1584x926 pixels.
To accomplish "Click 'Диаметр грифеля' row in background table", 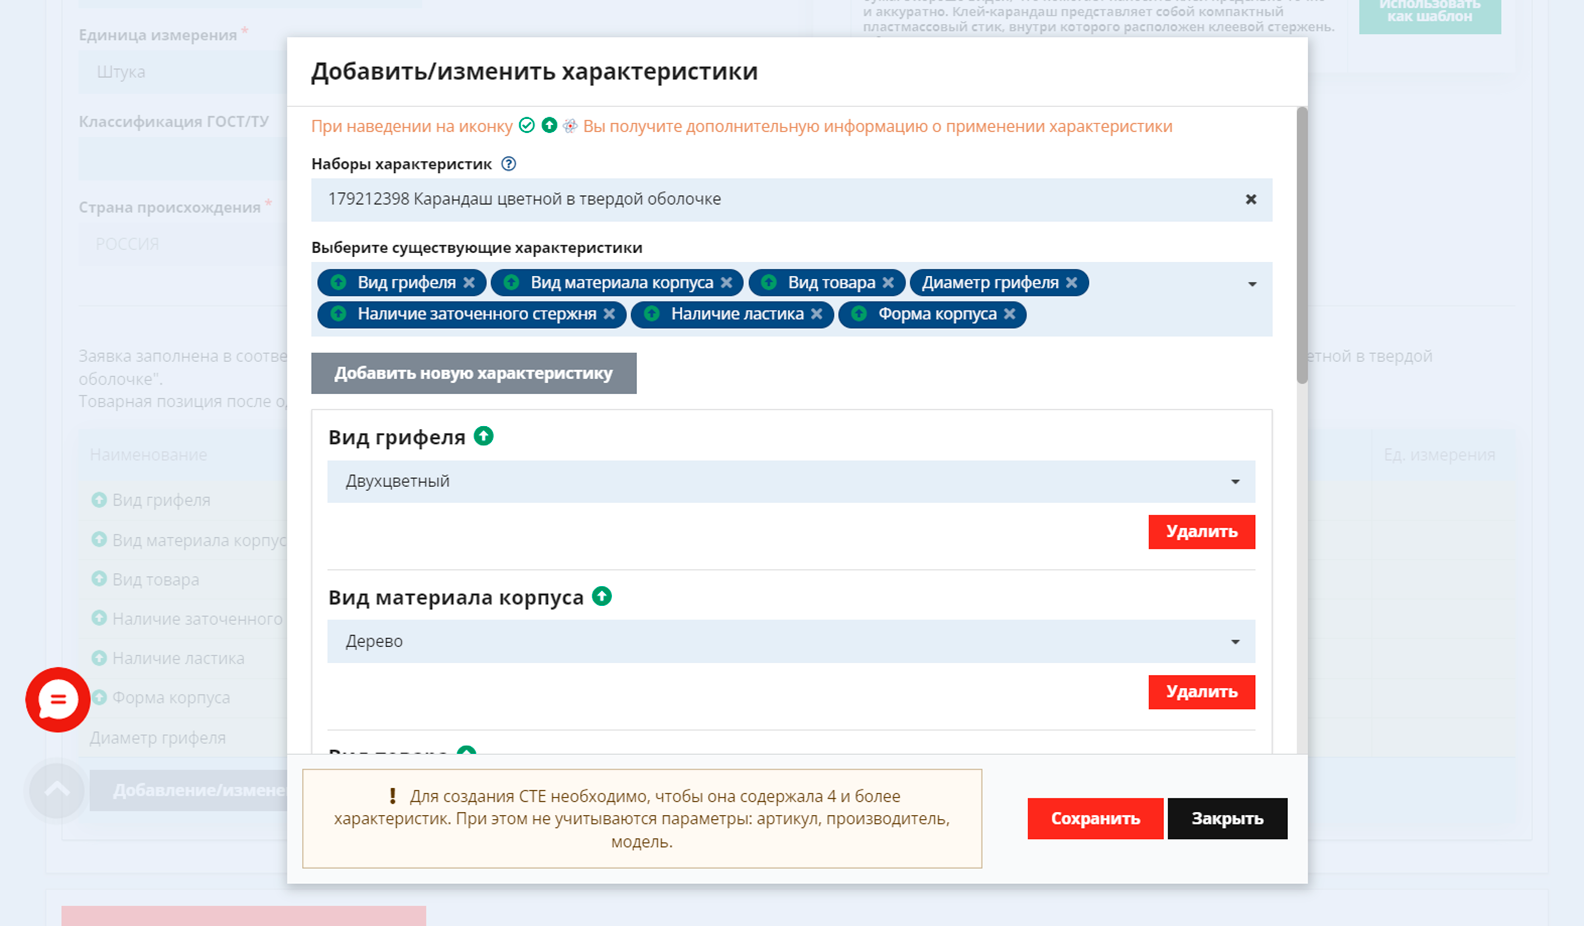I will tap(158, 738).
